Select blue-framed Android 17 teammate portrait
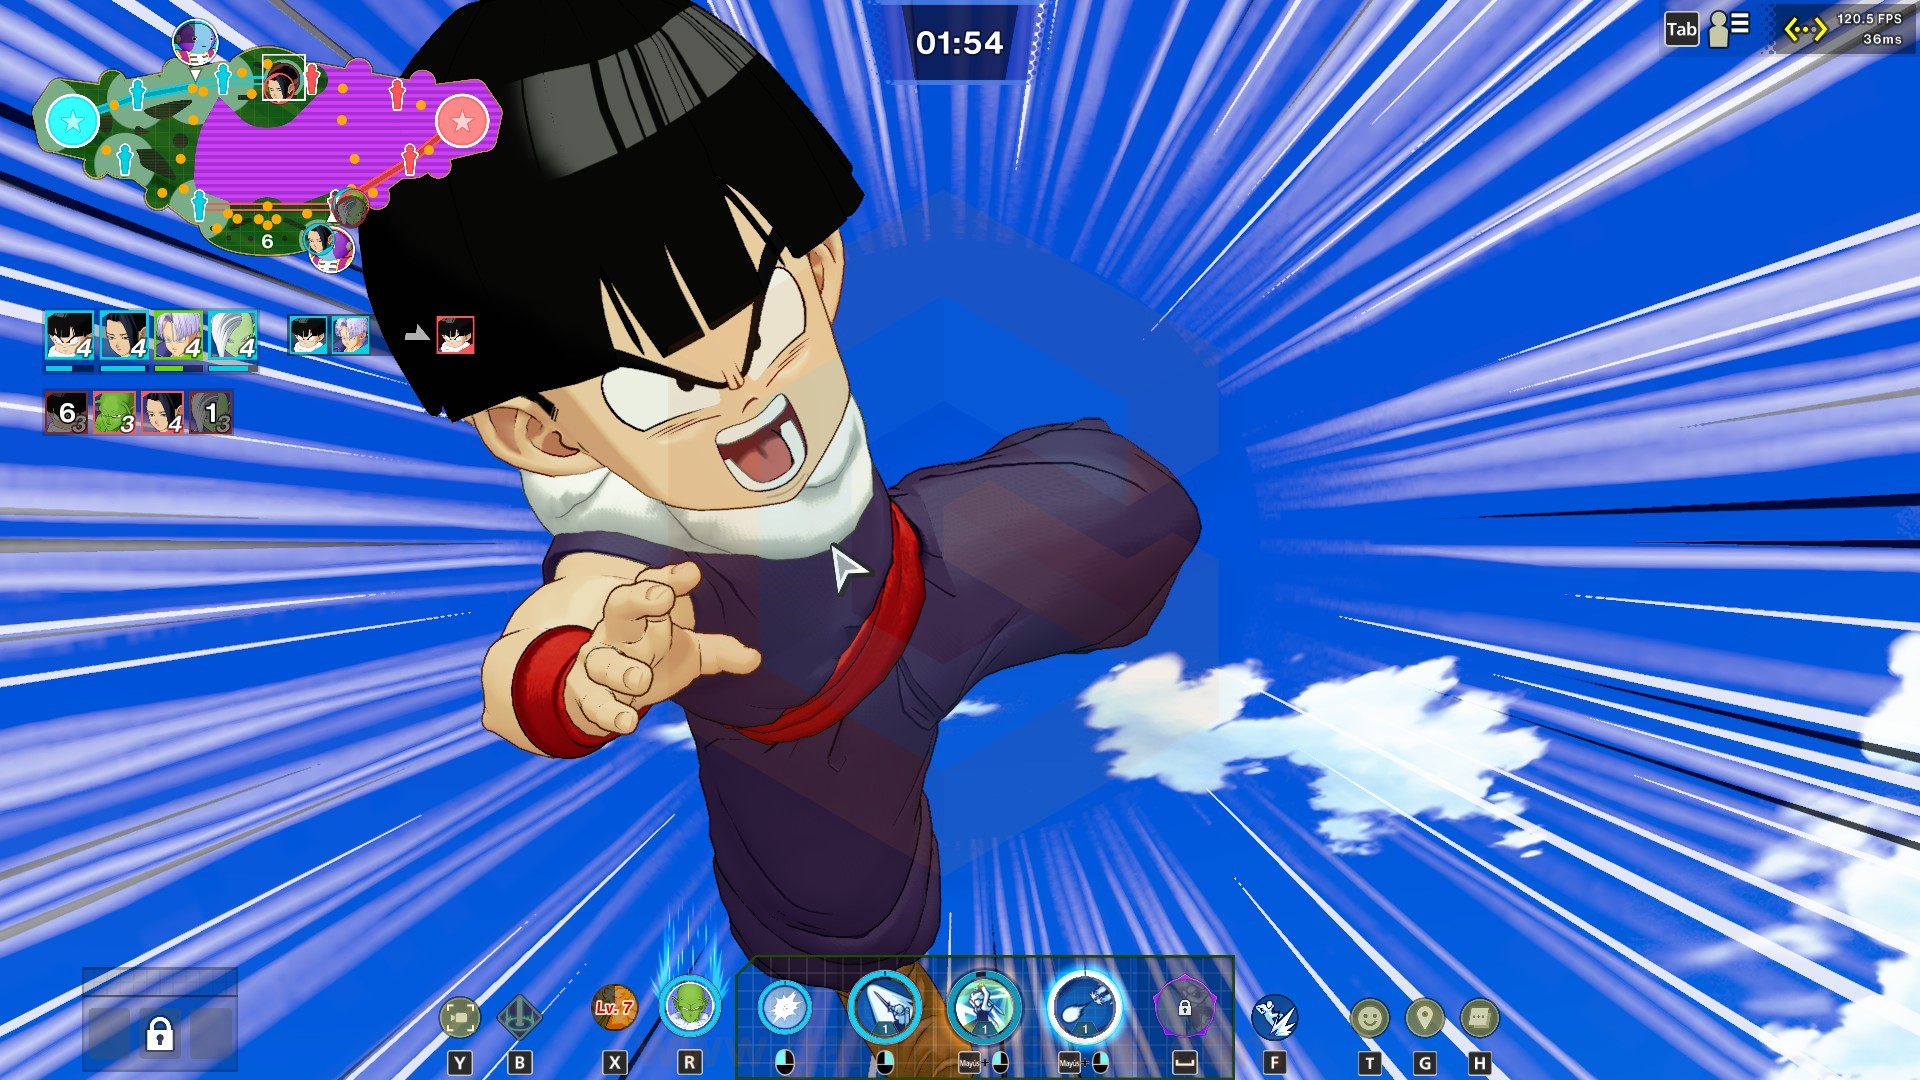The image size is (1920, 1080). click(x=124, y=335)
